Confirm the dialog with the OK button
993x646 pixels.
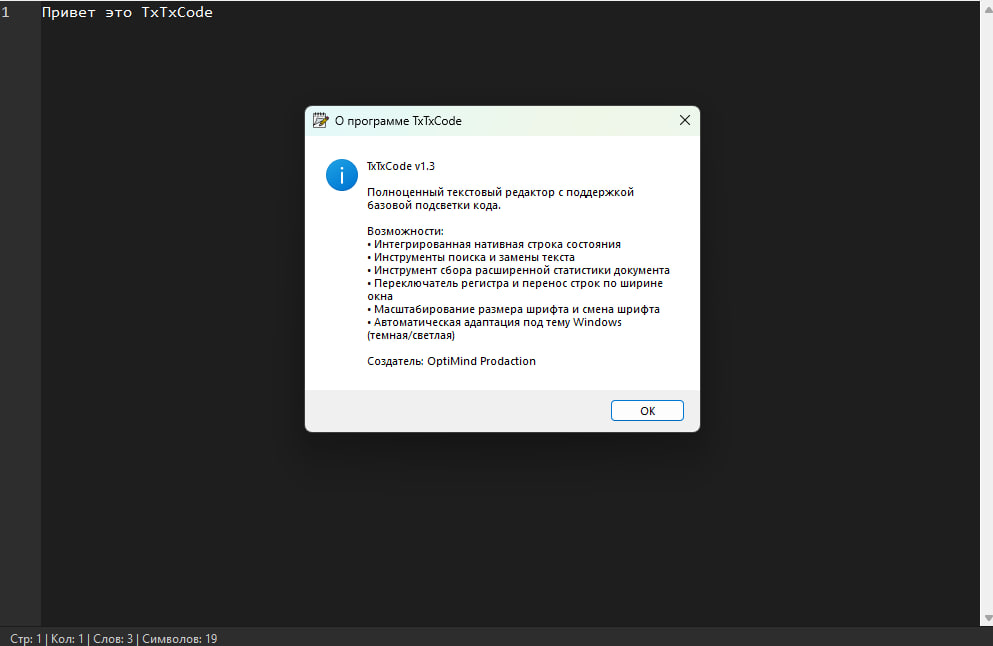point(647,410)
